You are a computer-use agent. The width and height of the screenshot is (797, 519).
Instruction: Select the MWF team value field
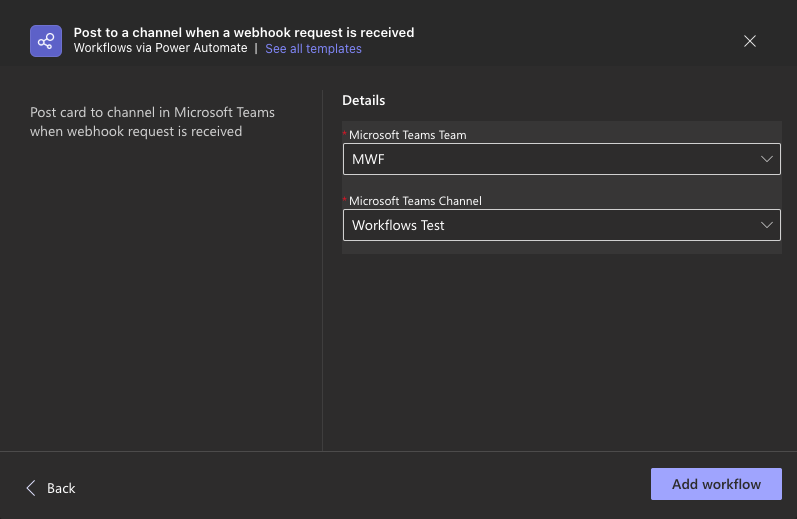pos(540,159)
